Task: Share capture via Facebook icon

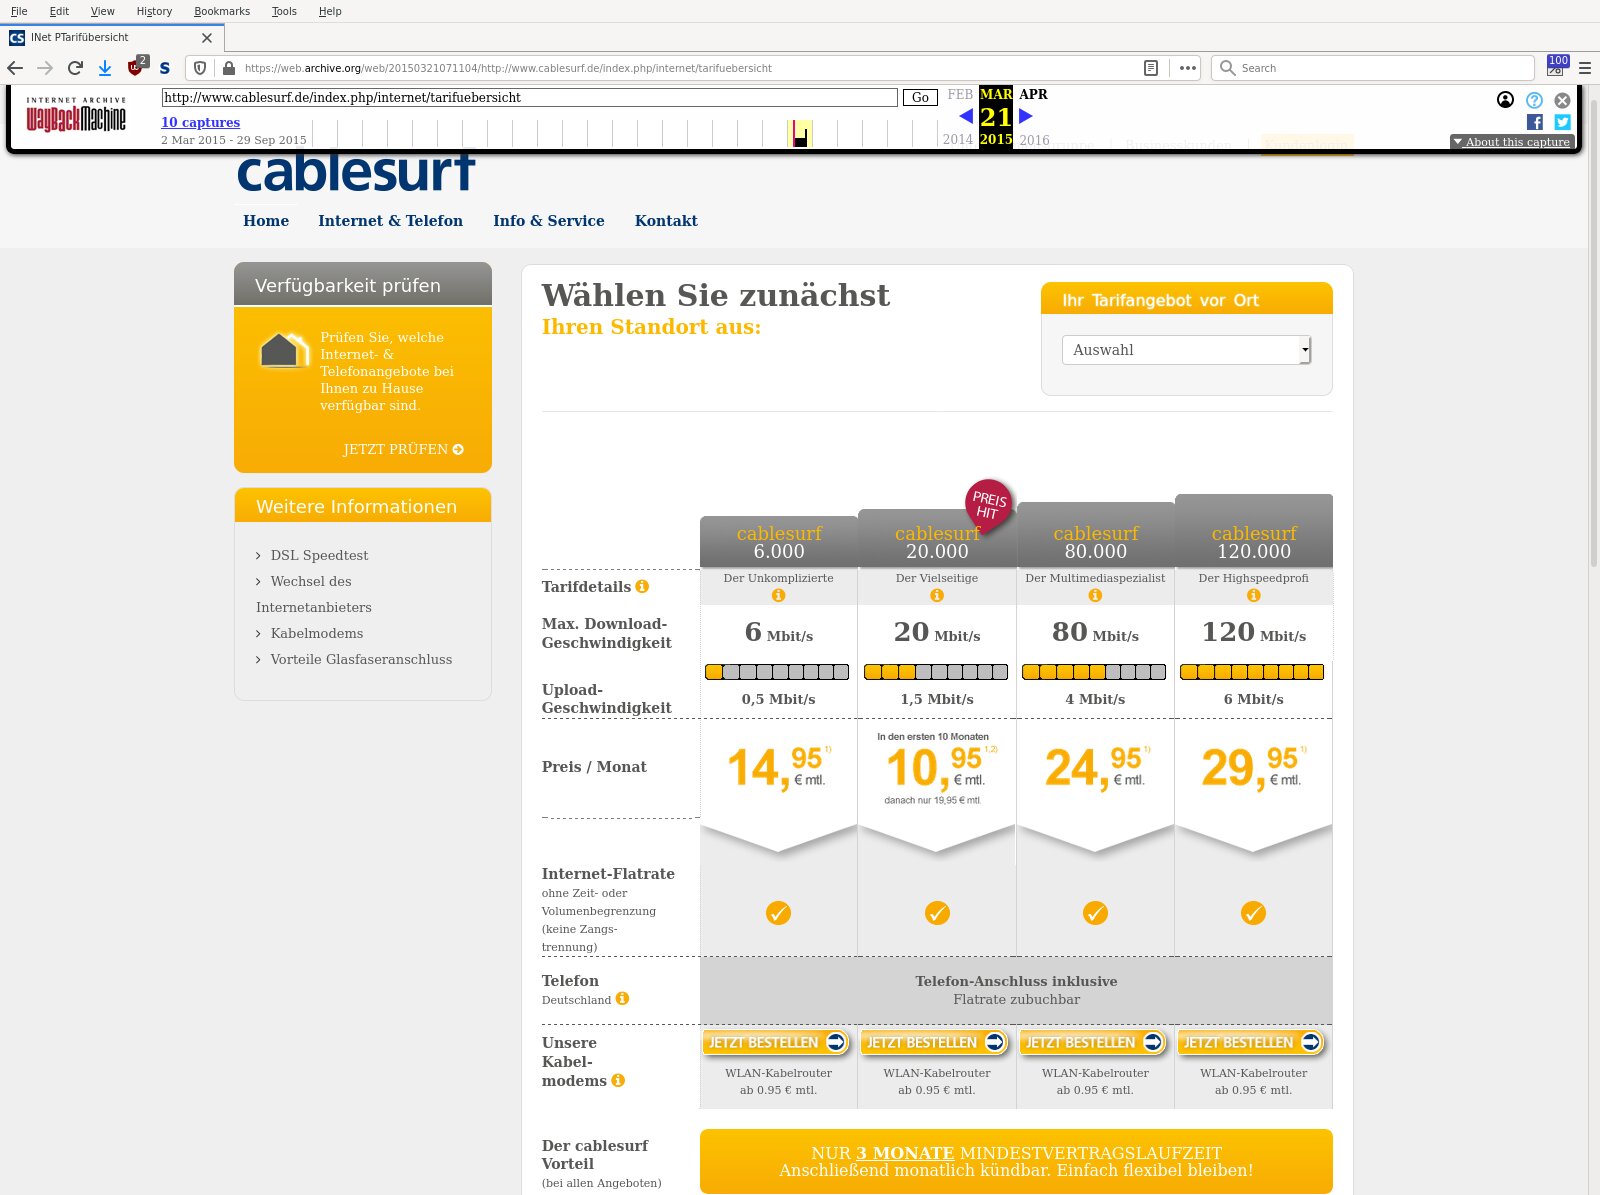Action: (x=1535, y=122)
